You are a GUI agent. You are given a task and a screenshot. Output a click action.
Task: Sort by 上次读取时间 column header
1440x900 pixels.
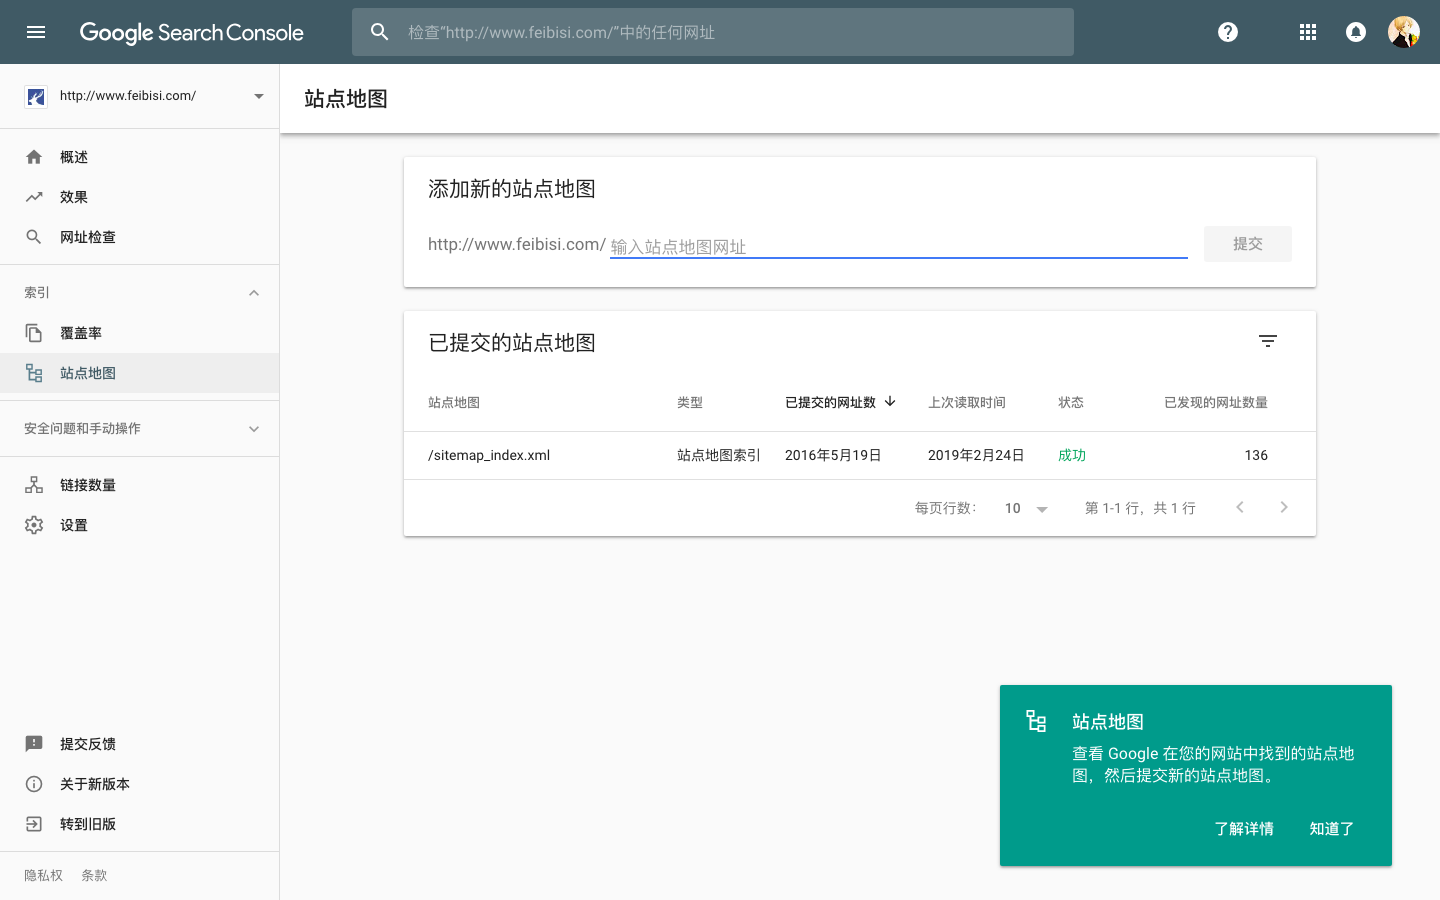click(967, 402)
